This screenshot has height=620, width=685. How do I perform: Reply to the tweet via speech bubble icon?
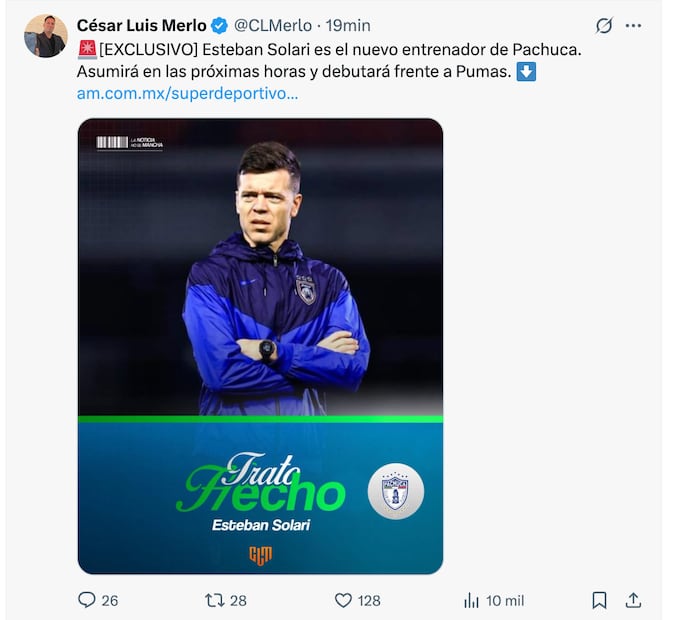pos(86,600)
